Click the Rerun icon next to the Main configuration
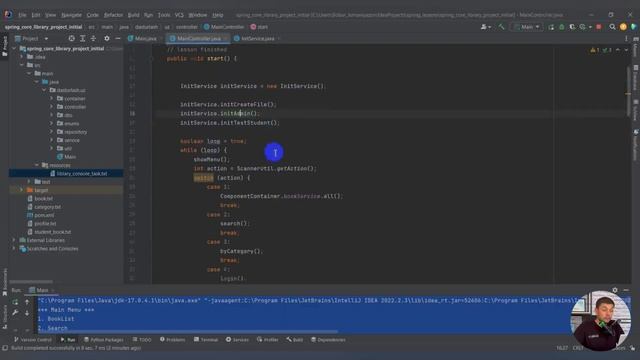The width and height of the screenshot is (640, 360). click(551, 27)
